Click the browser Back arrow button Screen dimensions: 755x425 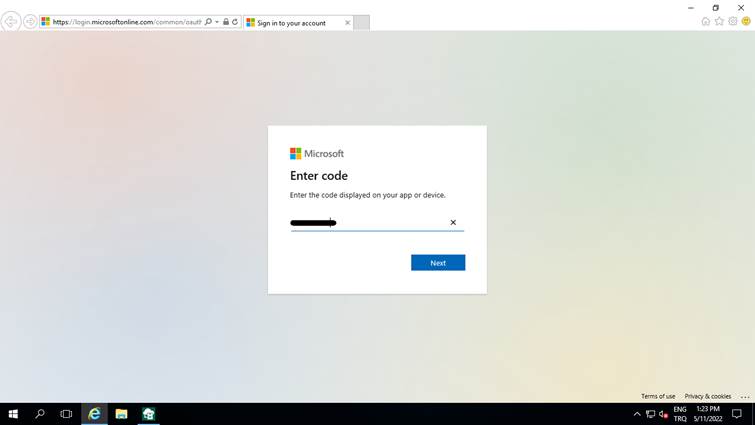tap(11, 22)
